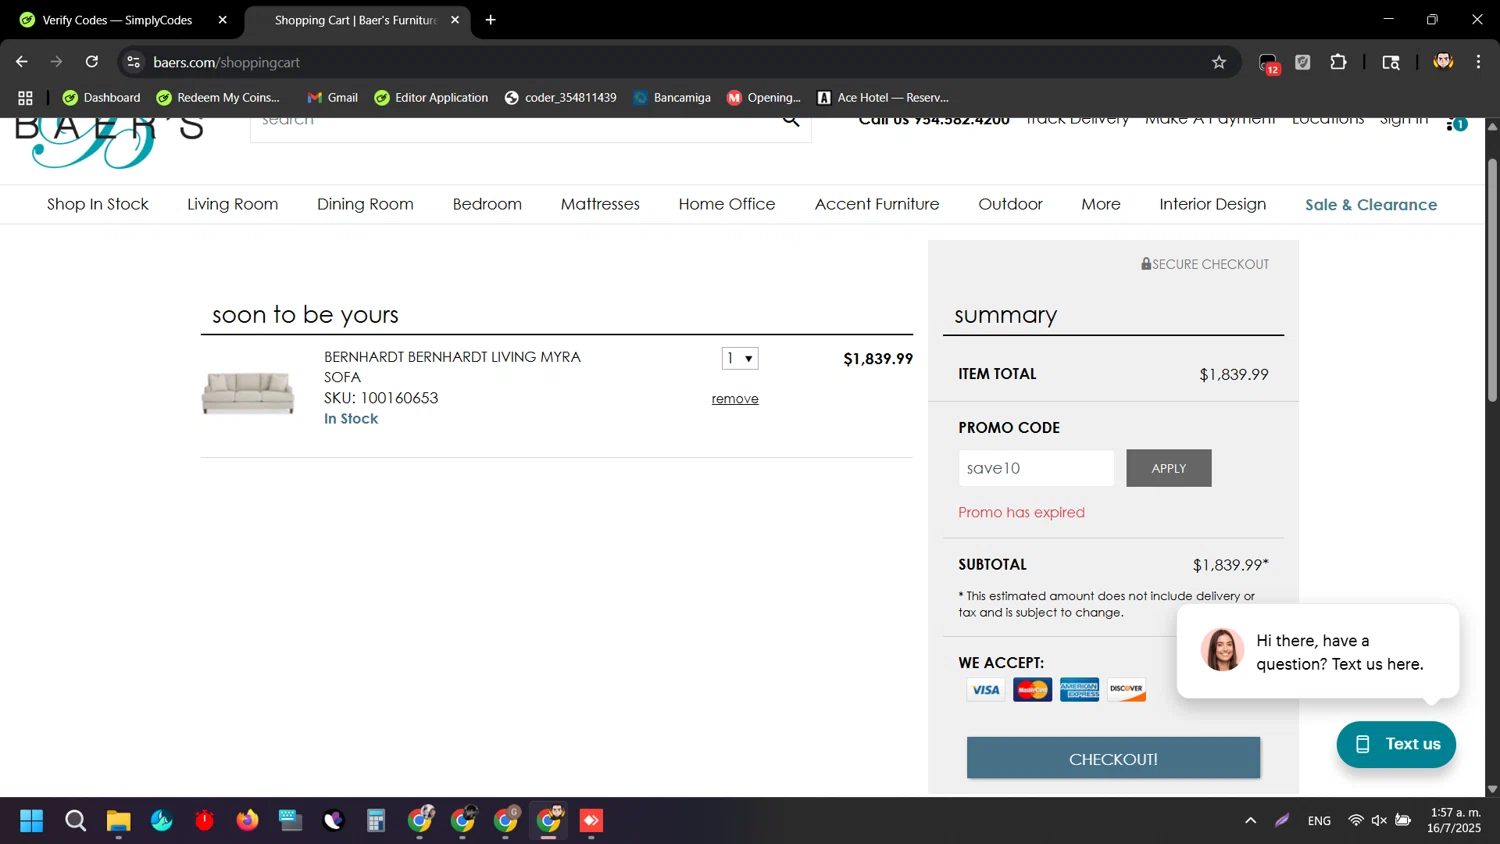Screen dimensions: 1500x844
Task: Bookmark this page with star icon
Action: [x=1219, y=62]
